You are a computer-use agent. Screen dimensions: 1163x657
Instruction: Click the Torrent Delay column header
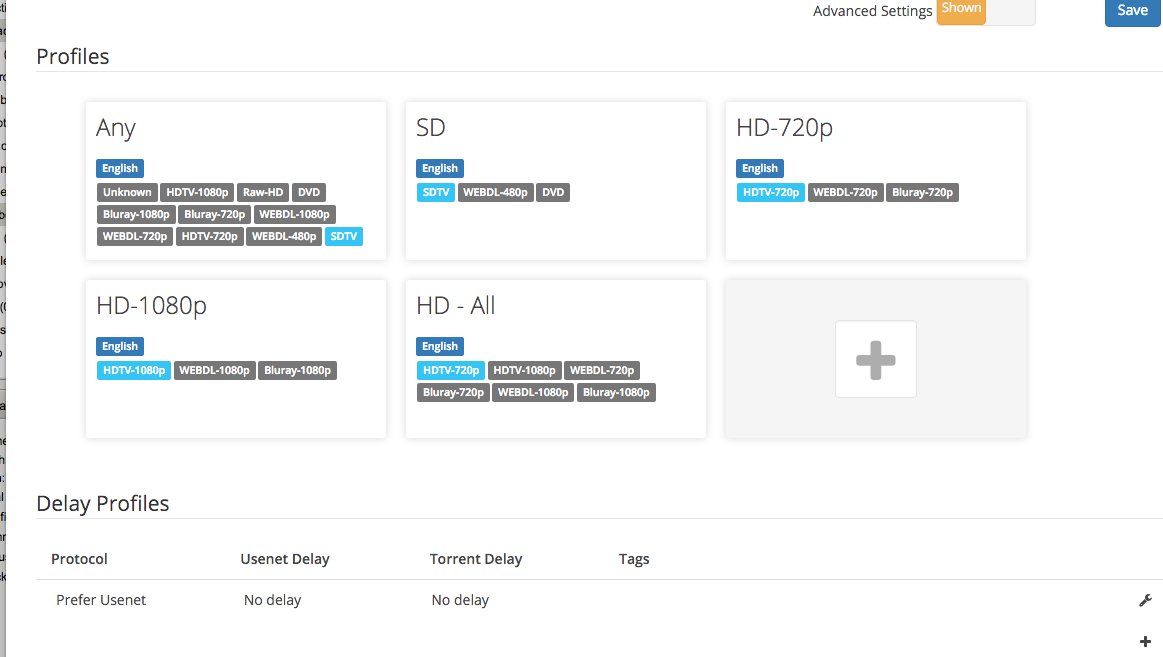pos(476,559)
